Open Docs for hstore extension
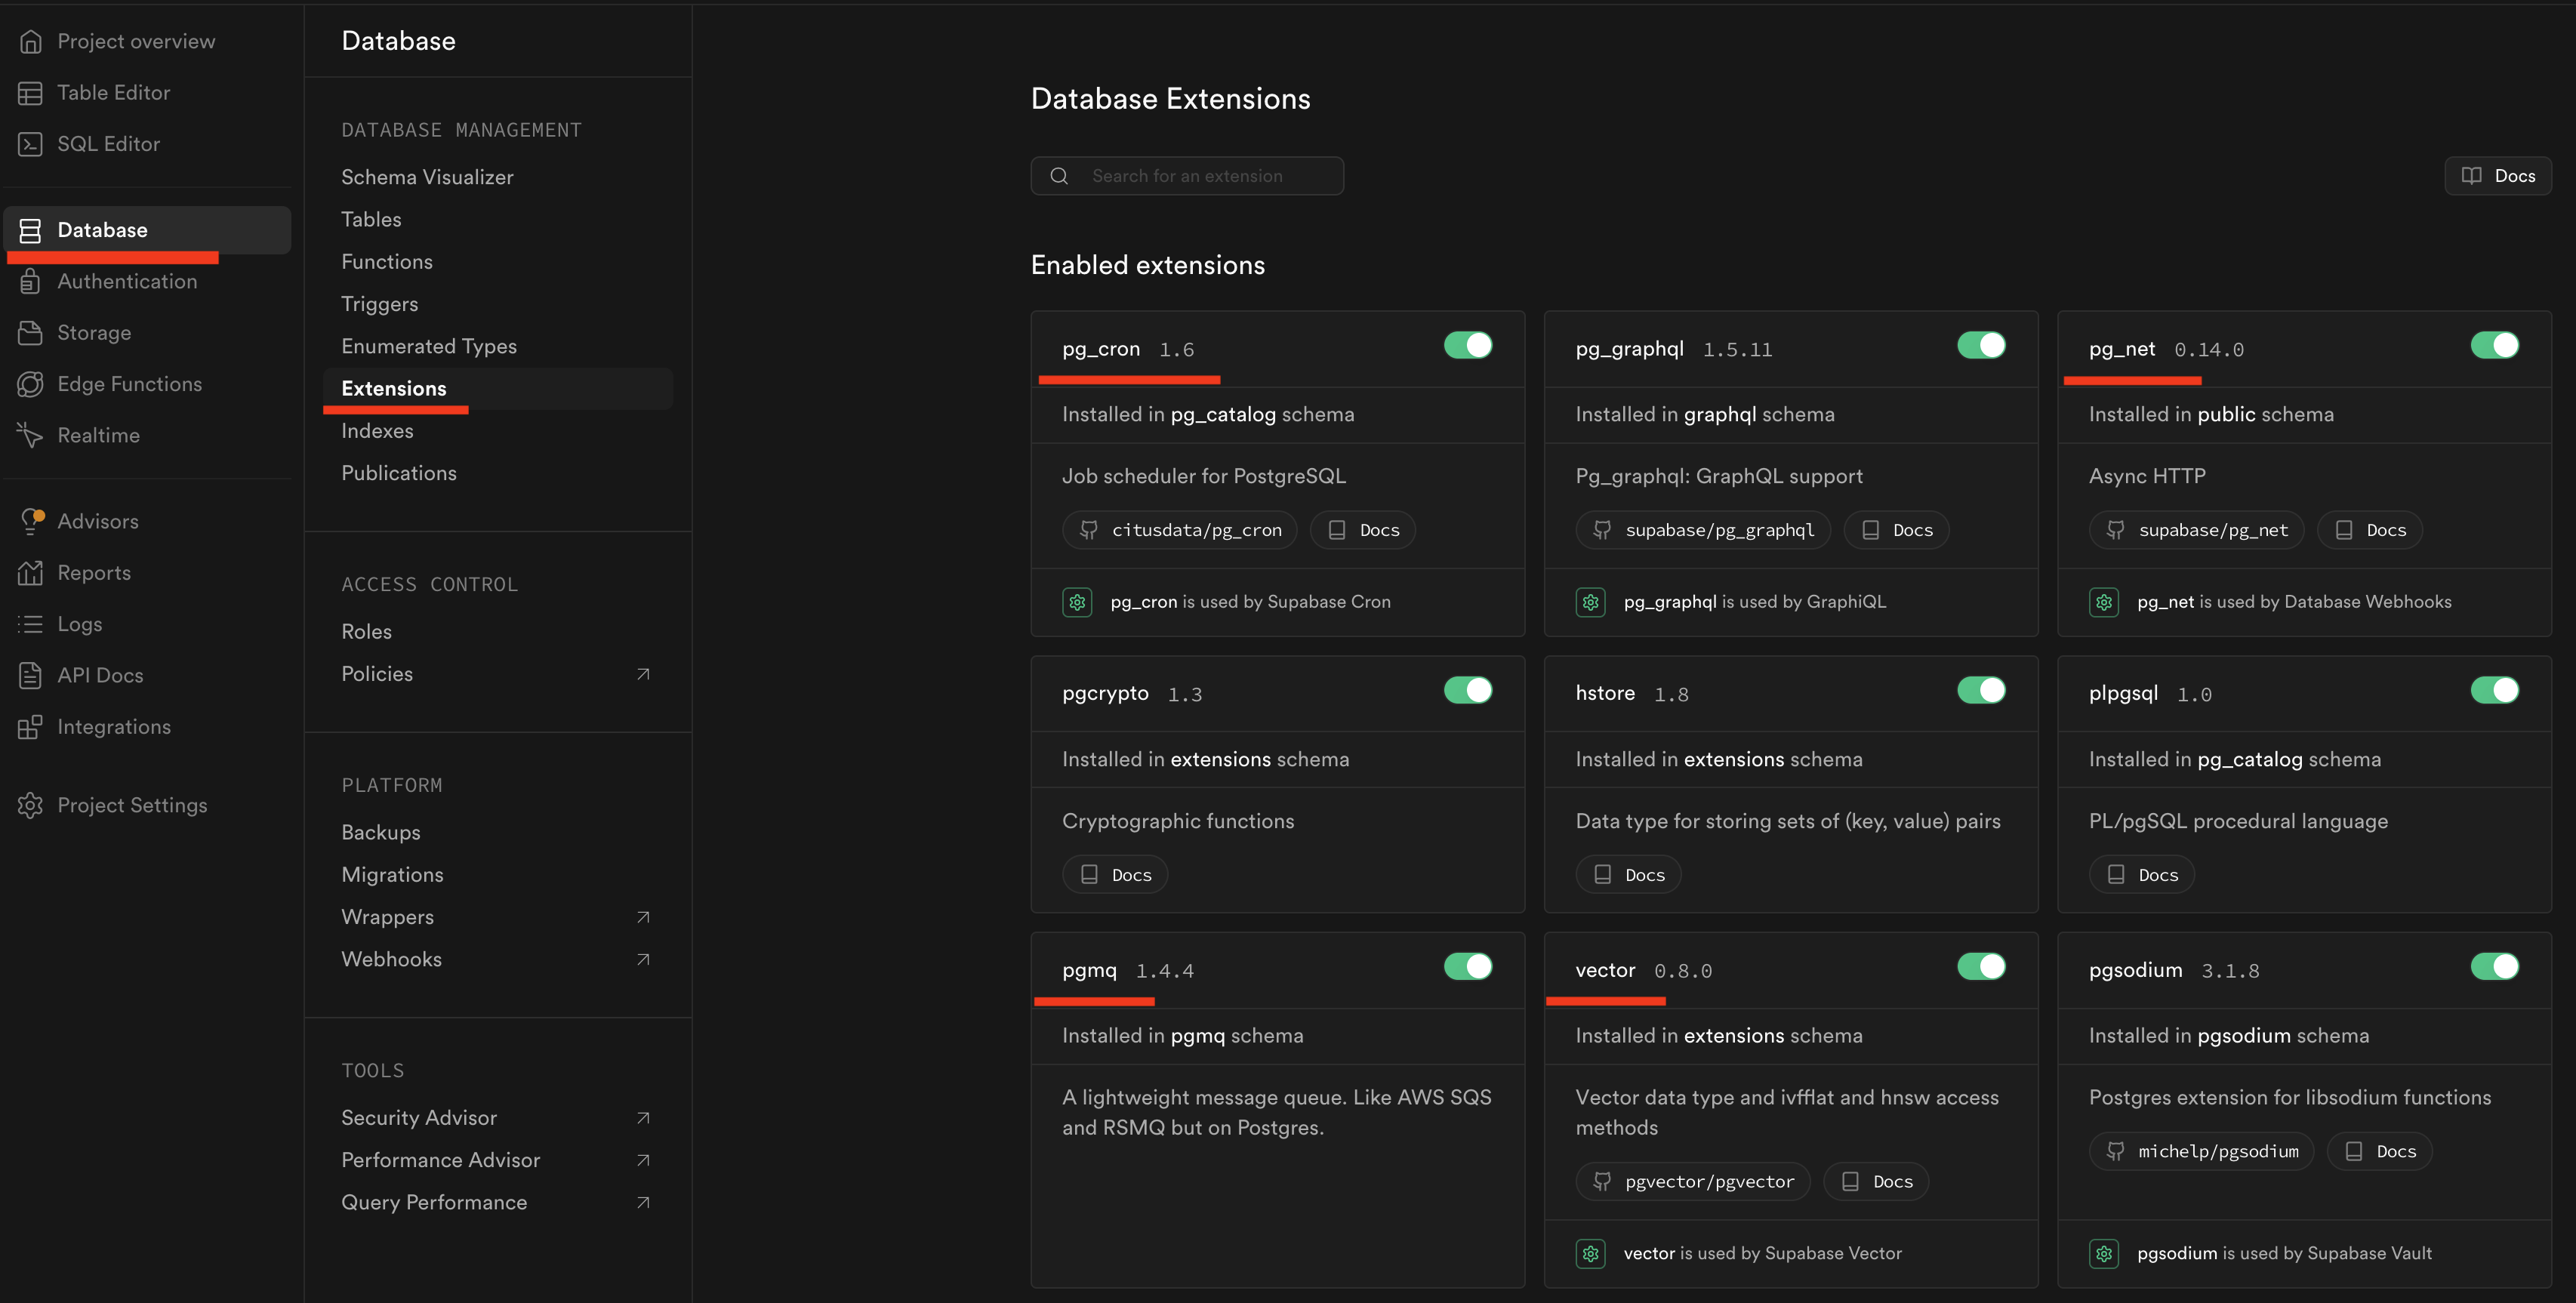This screenshot has height=1303, width=2576. 1628,875
